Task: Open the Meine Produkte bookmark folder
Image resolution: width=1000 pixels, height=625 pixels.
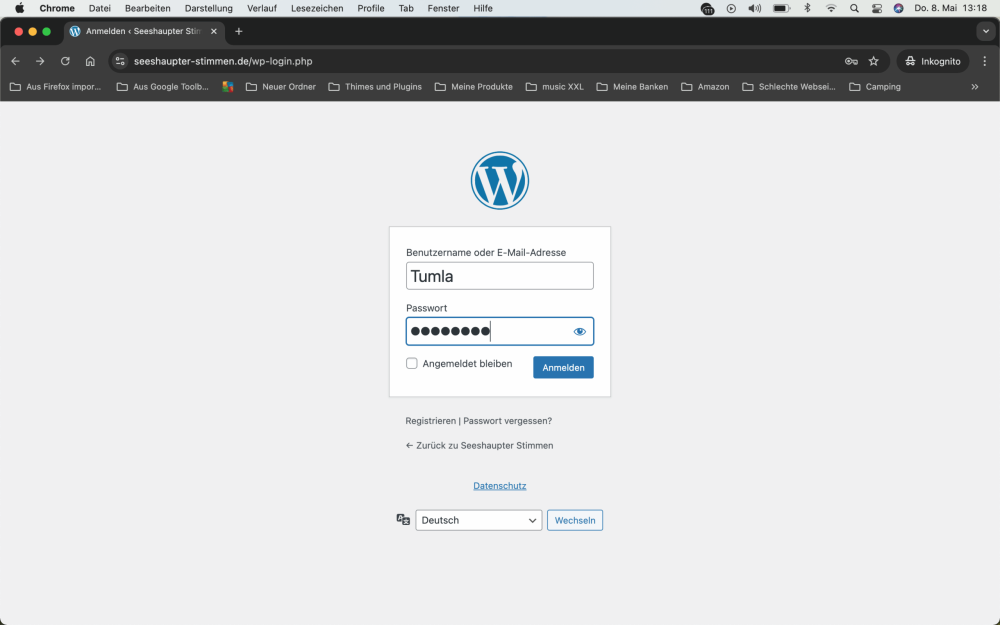Action: pos(474,87)
